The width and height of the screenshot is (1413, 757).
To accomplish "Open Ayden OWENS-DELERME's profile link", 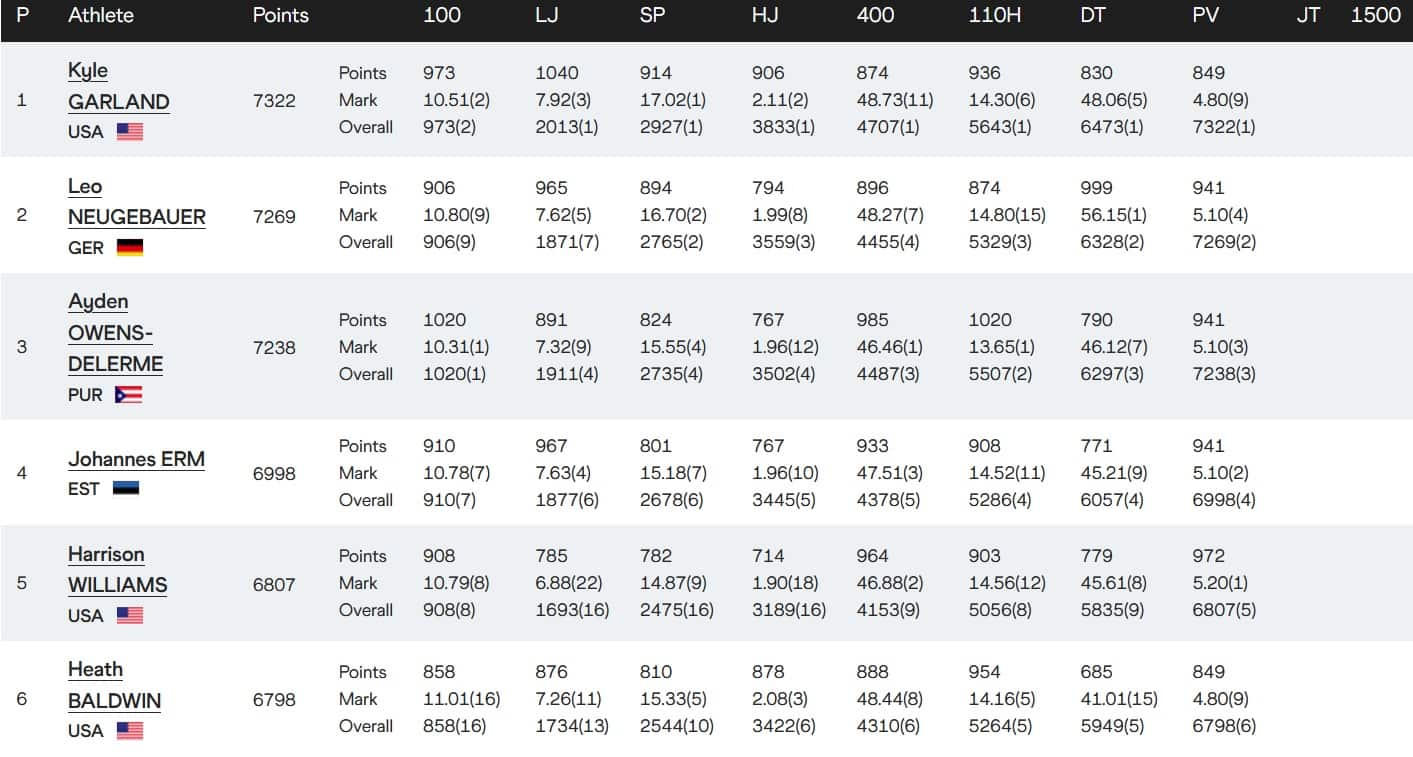I will coord(115,333).
